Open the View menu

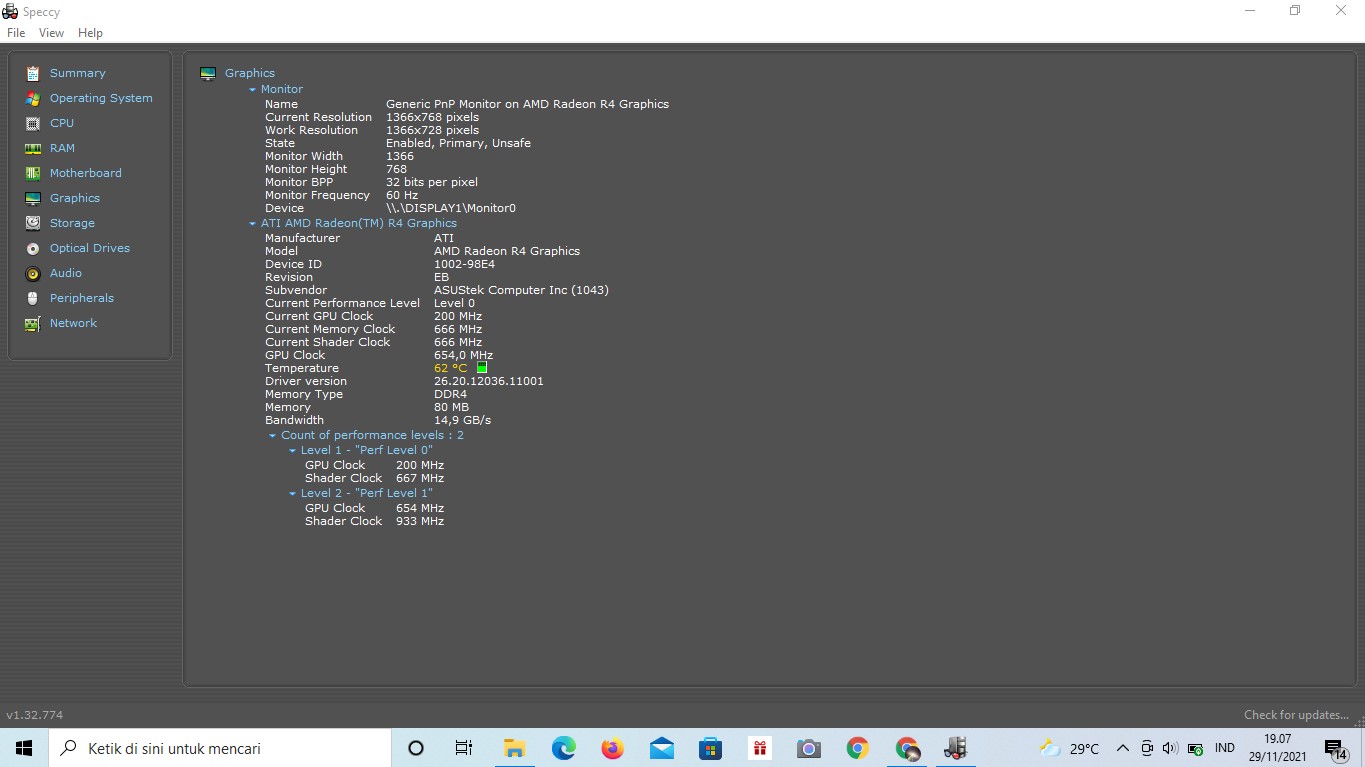51,33
